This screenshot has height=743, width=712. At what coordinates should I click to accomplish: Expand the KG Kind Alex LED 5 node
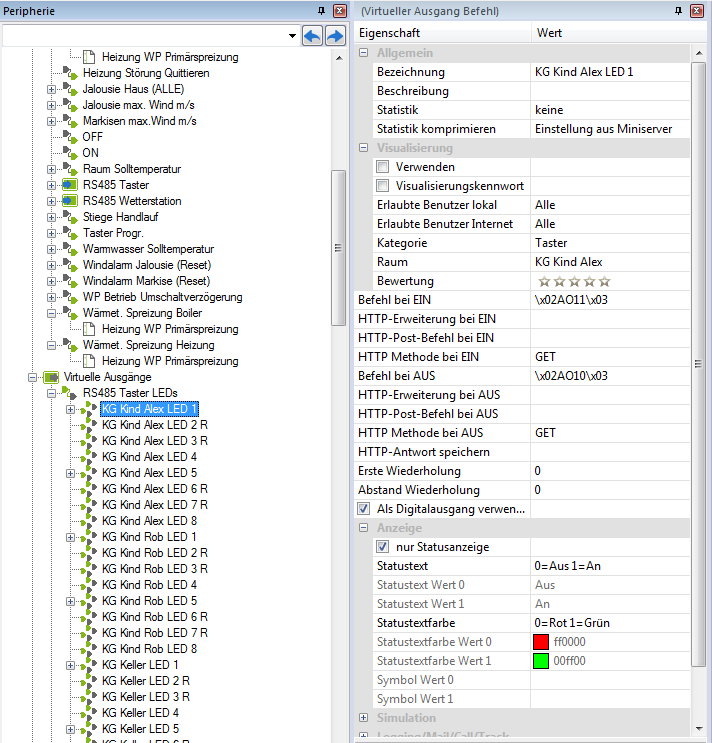(x=70, y=473)
